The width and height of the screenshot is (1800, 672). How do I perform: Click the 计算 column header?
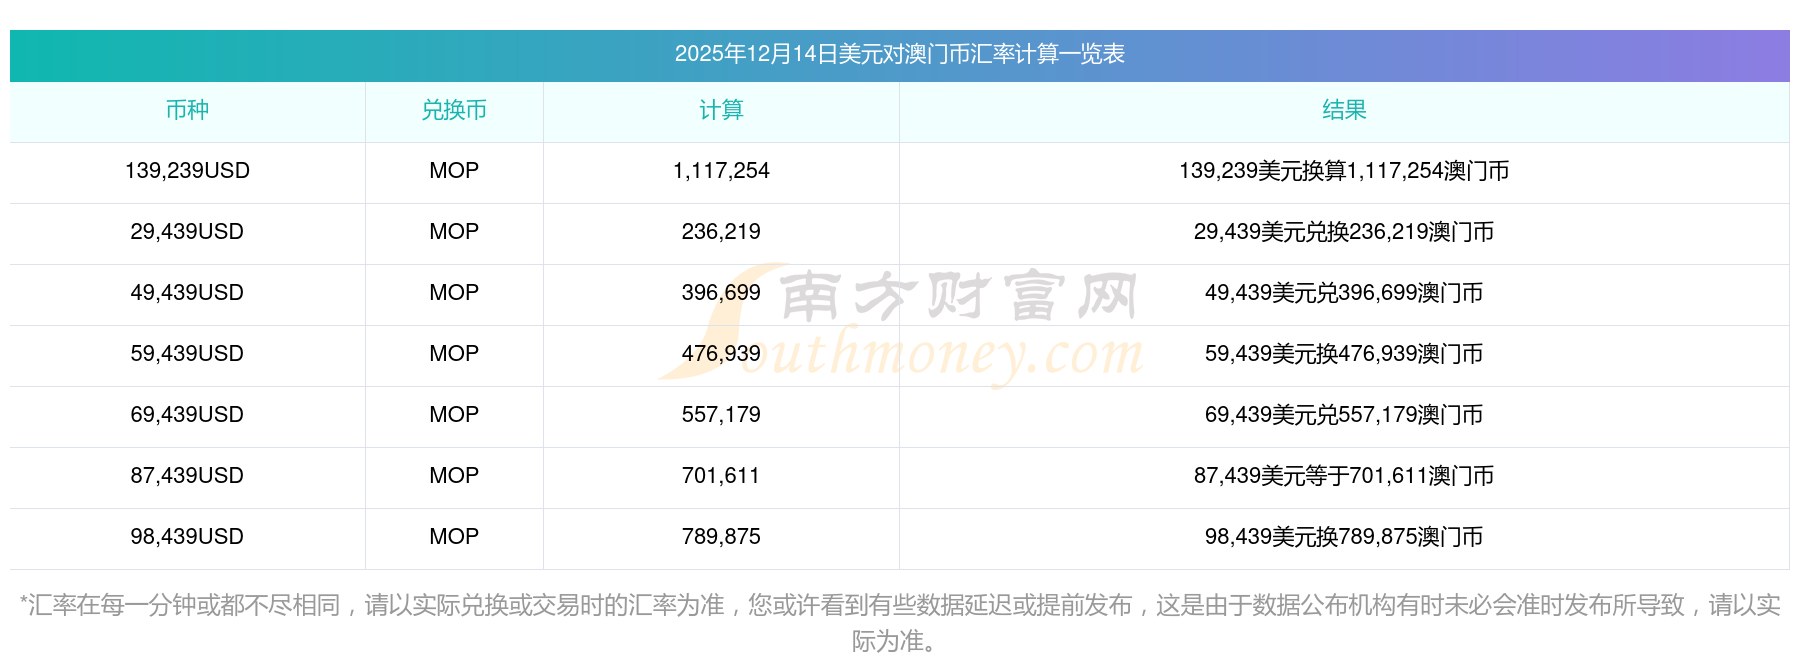pyautogui.click(x=721, y=110)
